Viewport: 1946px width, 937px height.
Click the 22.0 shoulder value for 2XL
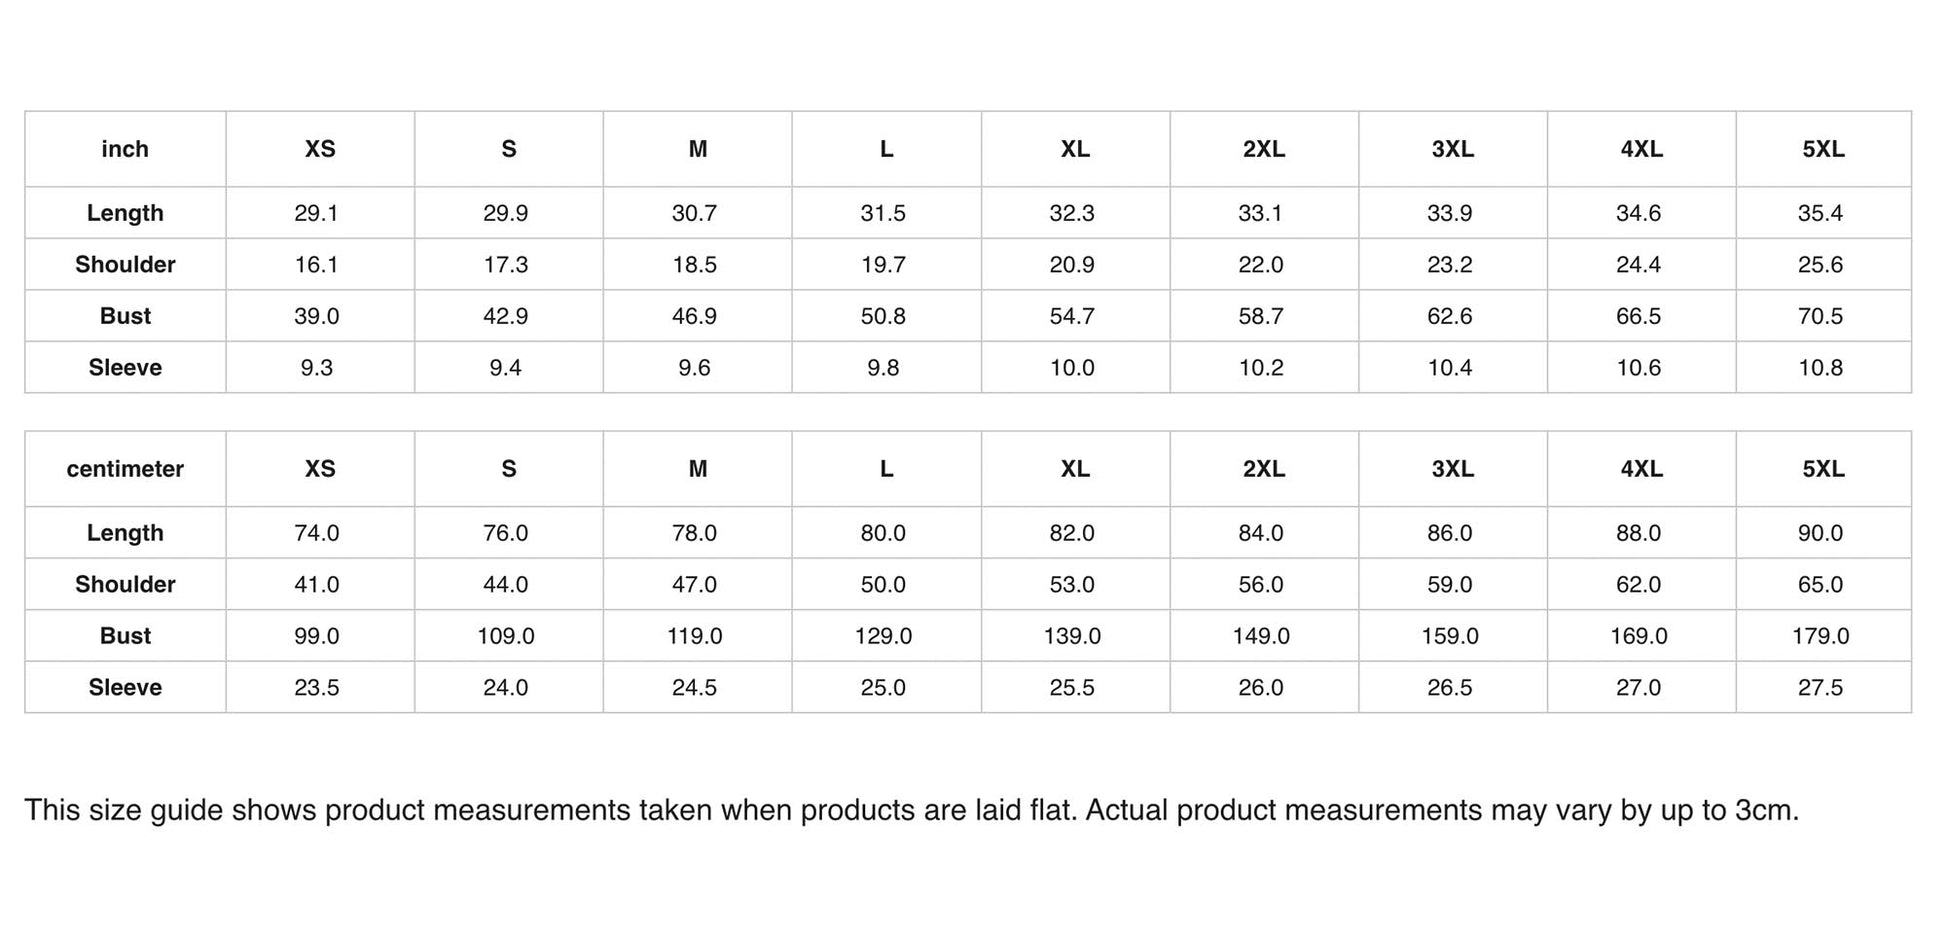click(x=1261, y=265)
